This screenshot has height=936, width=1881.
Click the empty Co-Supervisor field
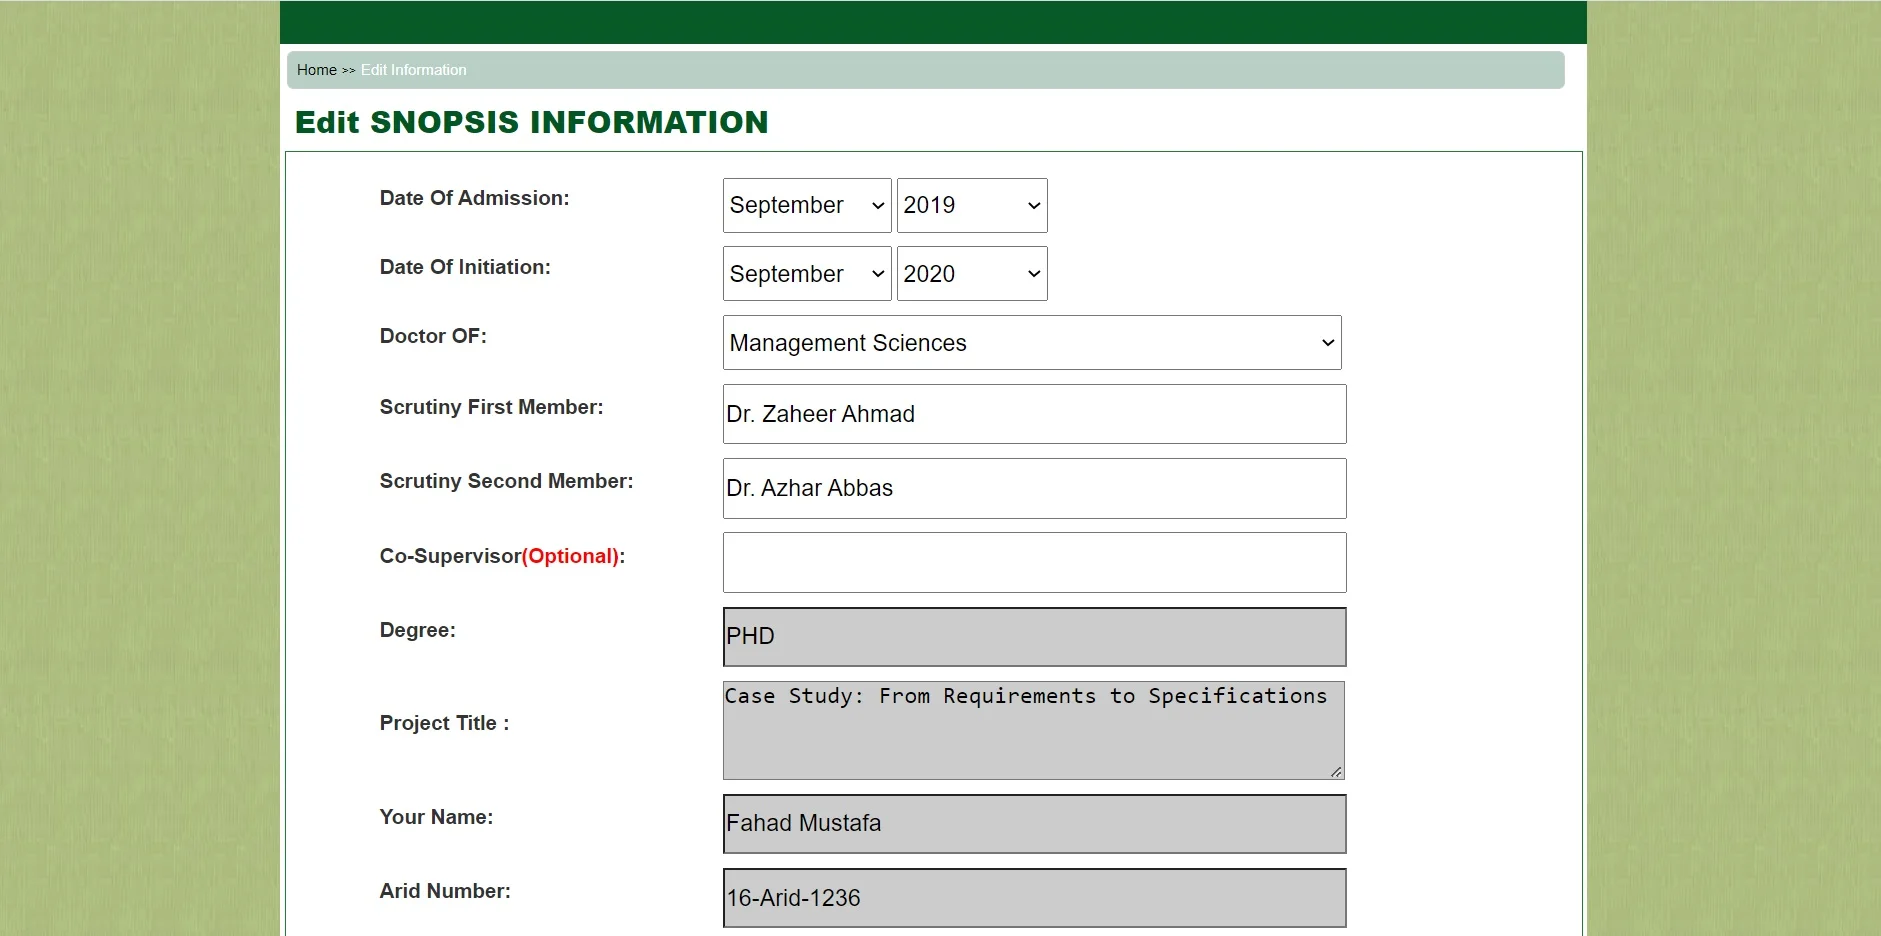pyautogui.click(x=1034, y=562)
